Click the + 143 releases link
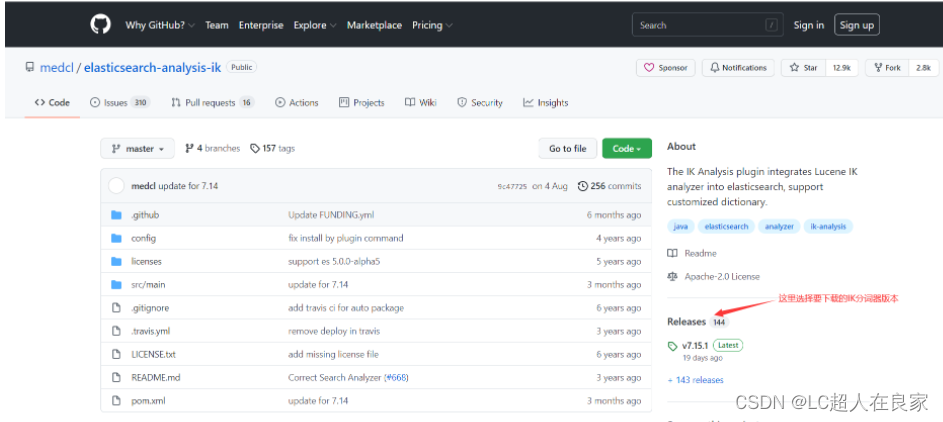943x422 pixels. coord(696,380)
